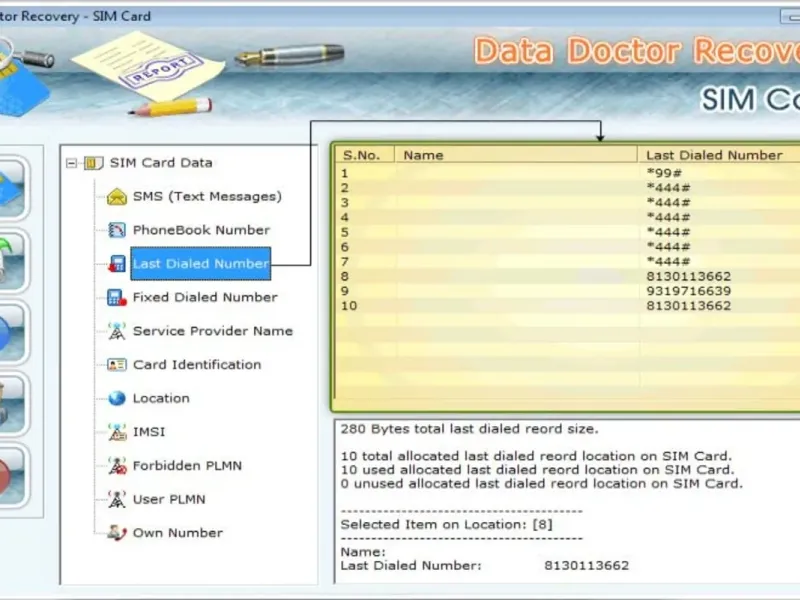Click the PhoneBook Number icon
This screenshot has width=800, height=600.
pyautogui.click(x=117, y=230)
